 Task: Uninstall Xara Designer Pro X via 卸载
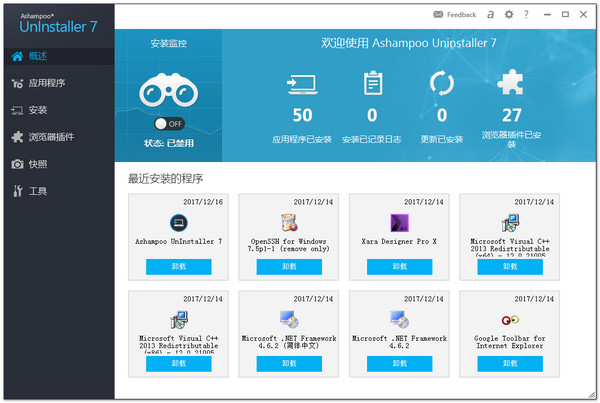tap(399, 267)
